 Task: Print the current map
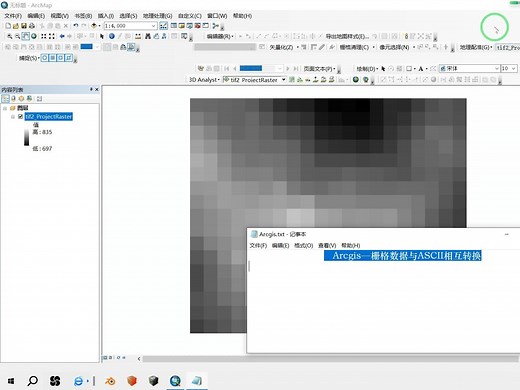tap(32, 26)
